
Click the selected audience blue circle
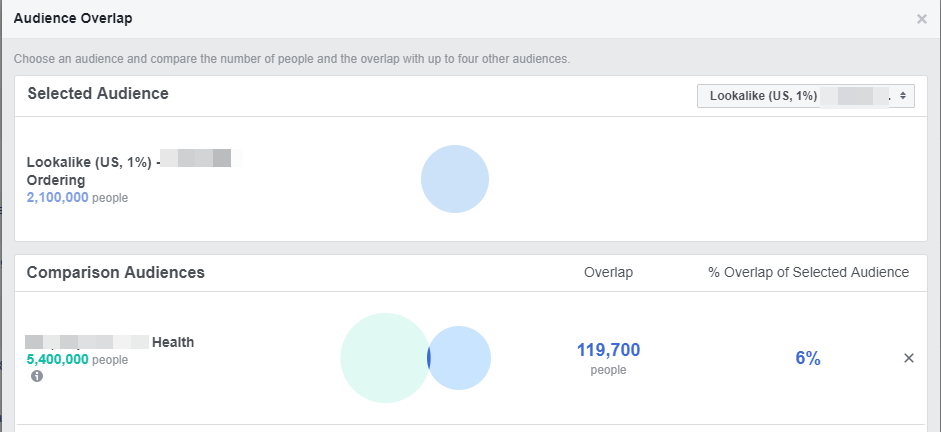pyautogui.click(x=454, y=180)
